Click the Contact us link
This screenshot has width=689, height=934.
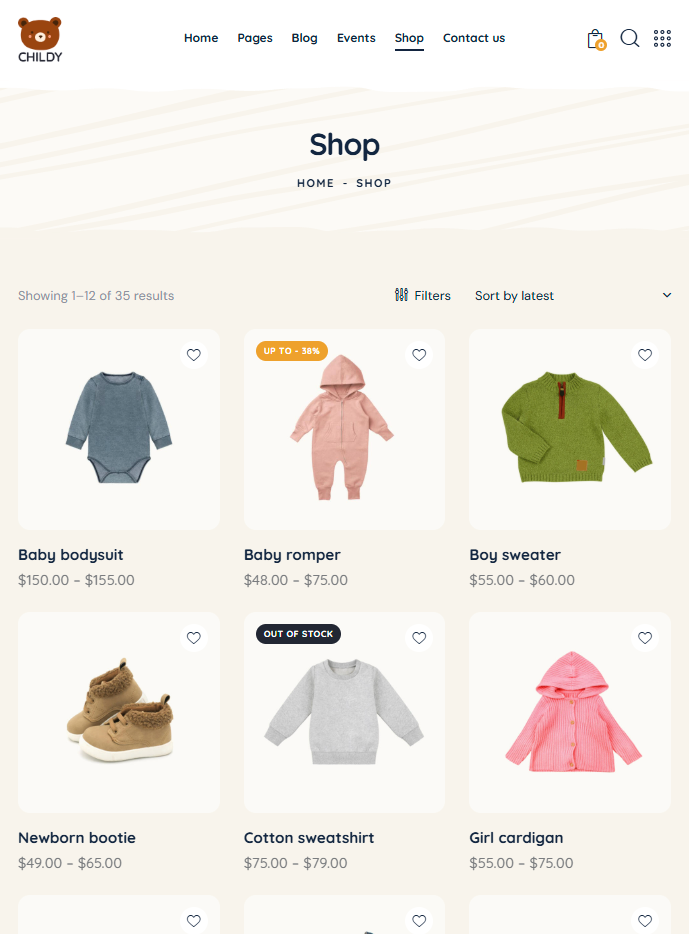point(474,38)
